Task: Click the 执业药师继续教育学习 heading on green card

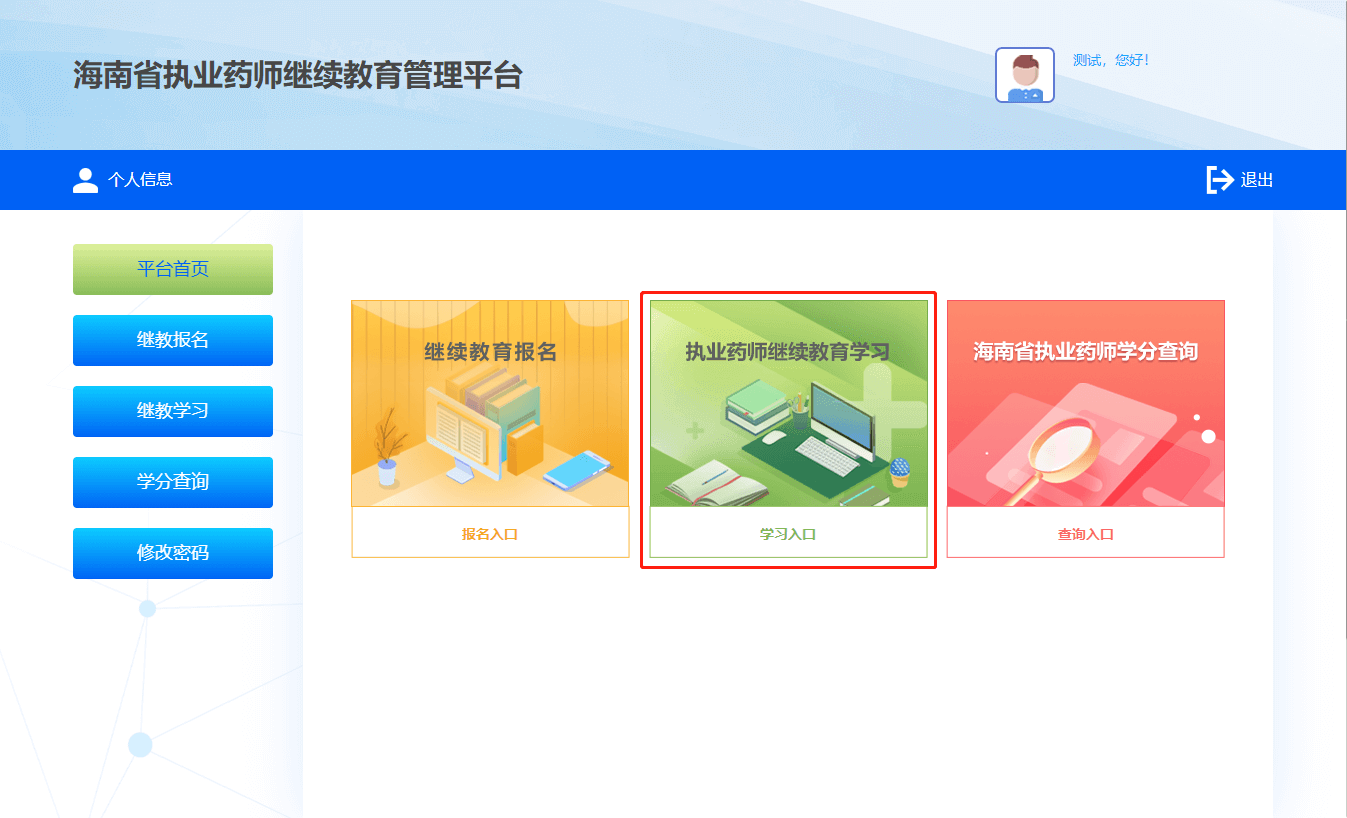Action: pyautogui.click(x=787, y=352)
